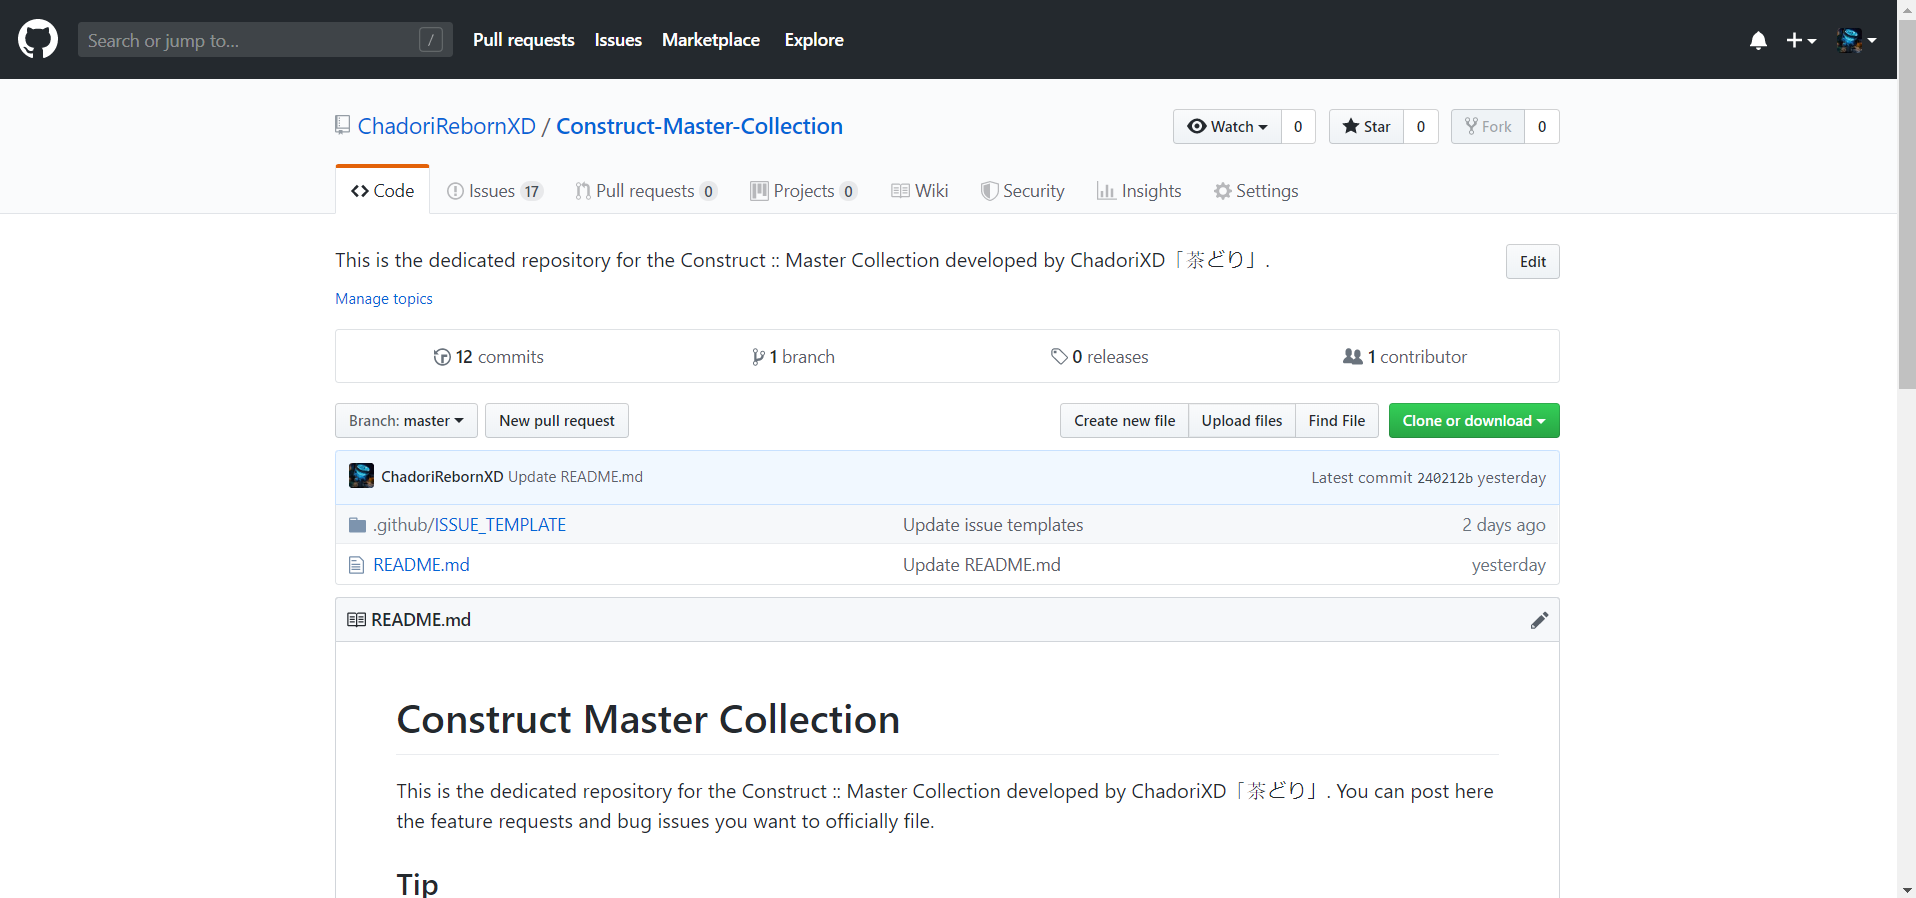Click Create new file button
This screenshot has height=898, width=1916.
point(1124,421)
